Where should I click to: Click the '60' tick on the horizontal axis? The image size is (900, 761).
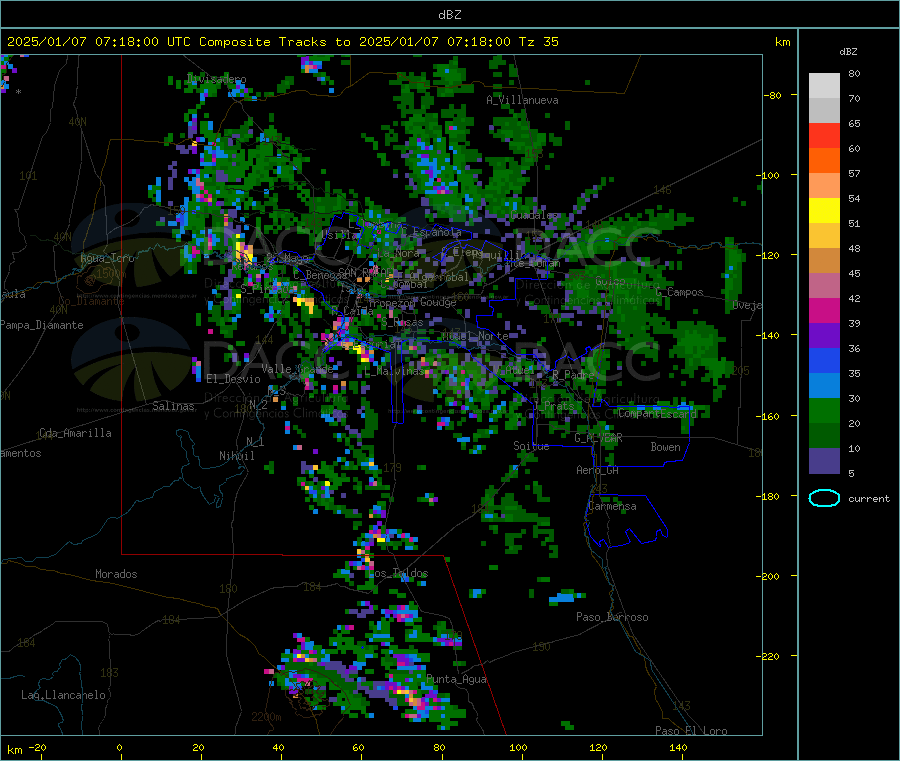pos(358,747)
